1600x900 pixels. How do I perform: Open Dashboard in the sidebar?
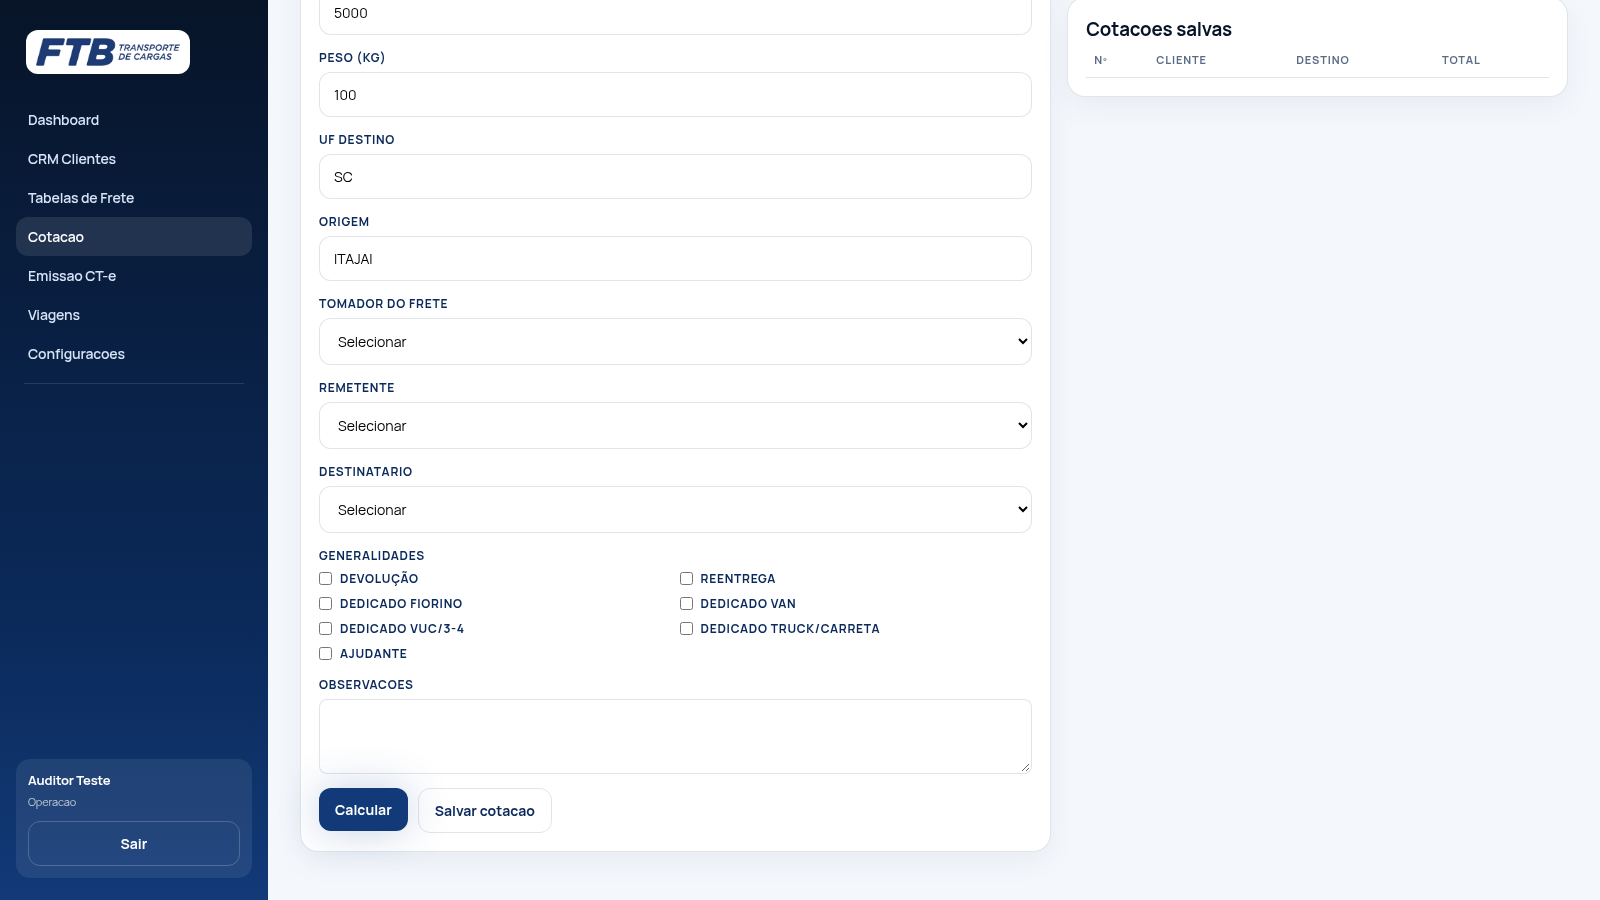134,120
